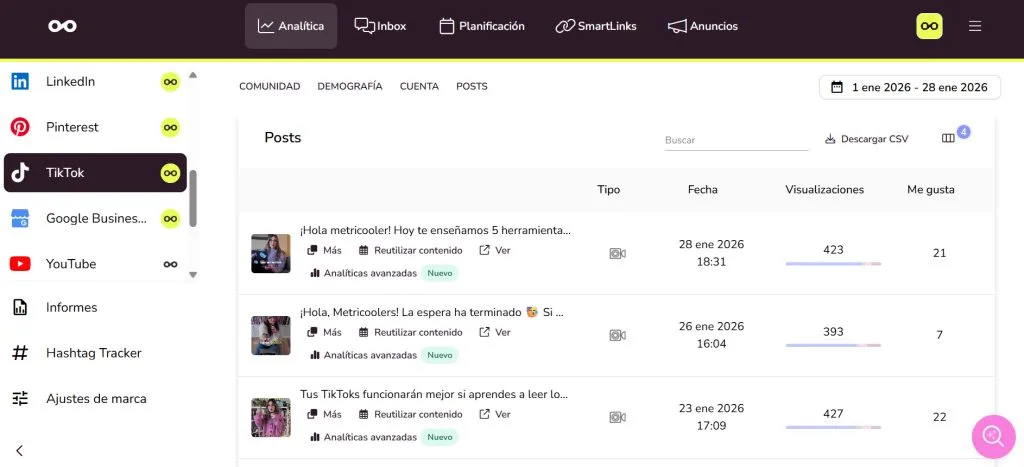This screenshot has width=1024, height=467.
Task: Open thumbnail of the 26 ene post
Action: click(271, 336)
